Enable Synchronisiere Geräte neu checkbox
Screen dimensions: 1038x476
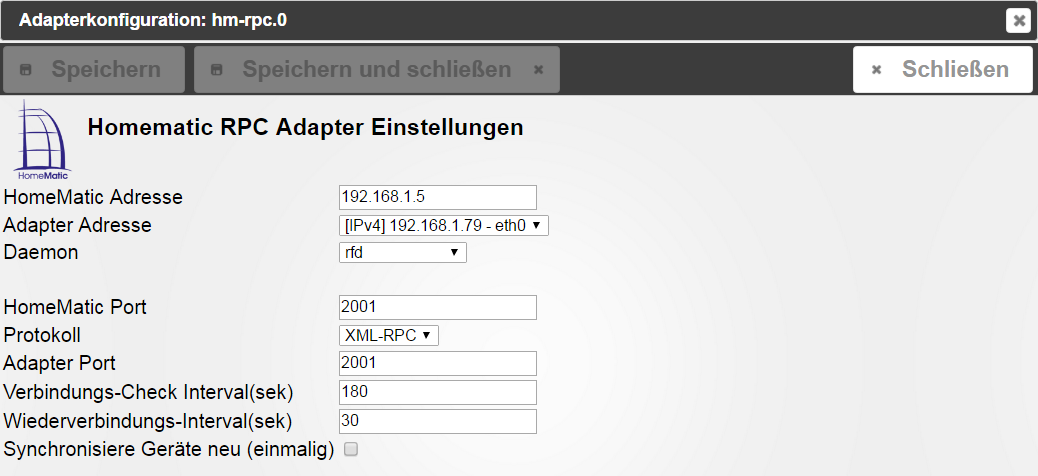(351, 450)
